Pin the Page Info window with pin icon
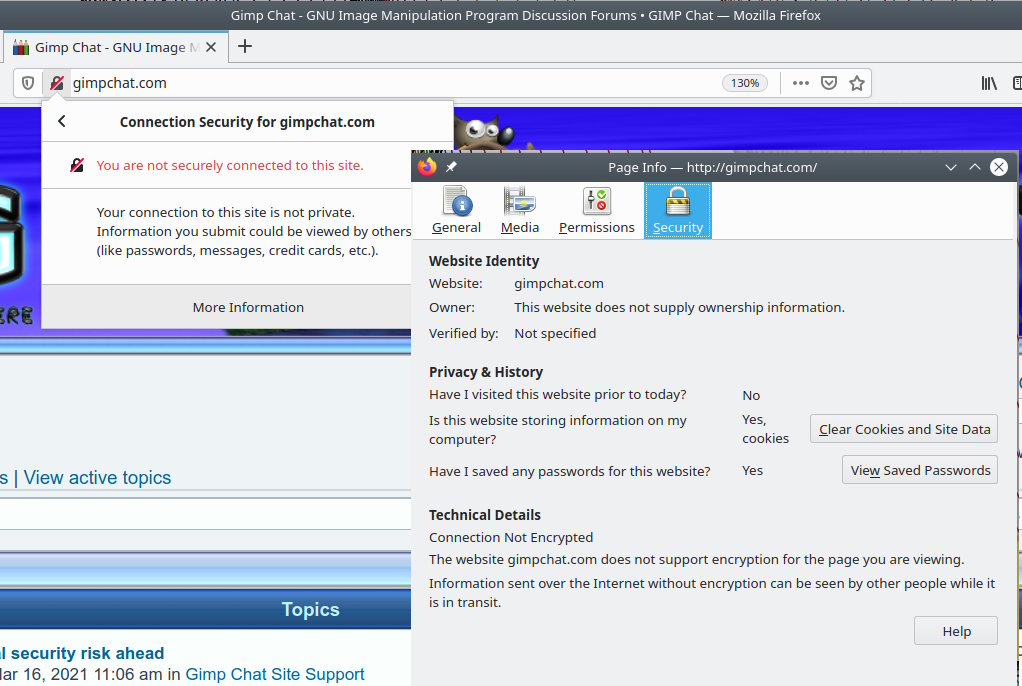Screen dimensions: 1022x686 [451, 167]
